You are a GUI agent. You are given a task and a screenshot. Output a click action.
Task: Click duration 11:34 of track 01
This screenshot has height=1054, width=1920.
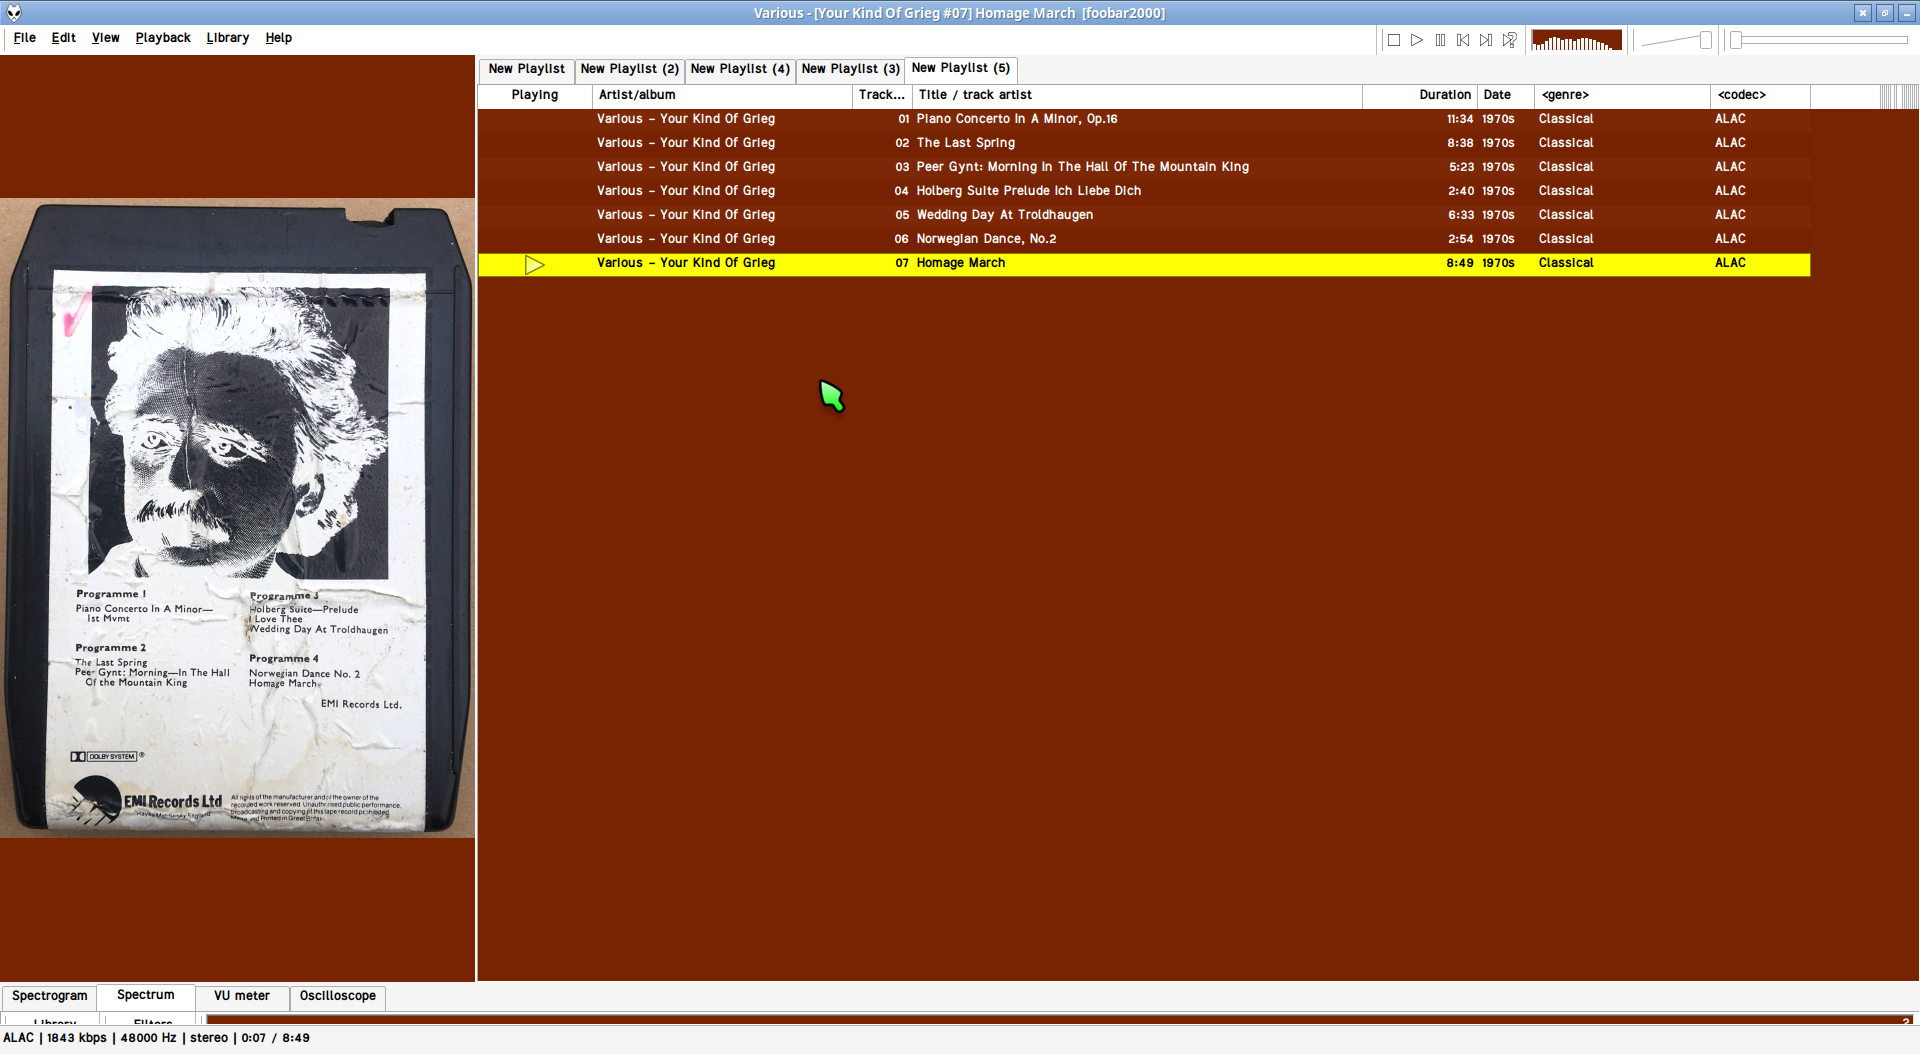pyautogui.click(x=1459, y=119)
